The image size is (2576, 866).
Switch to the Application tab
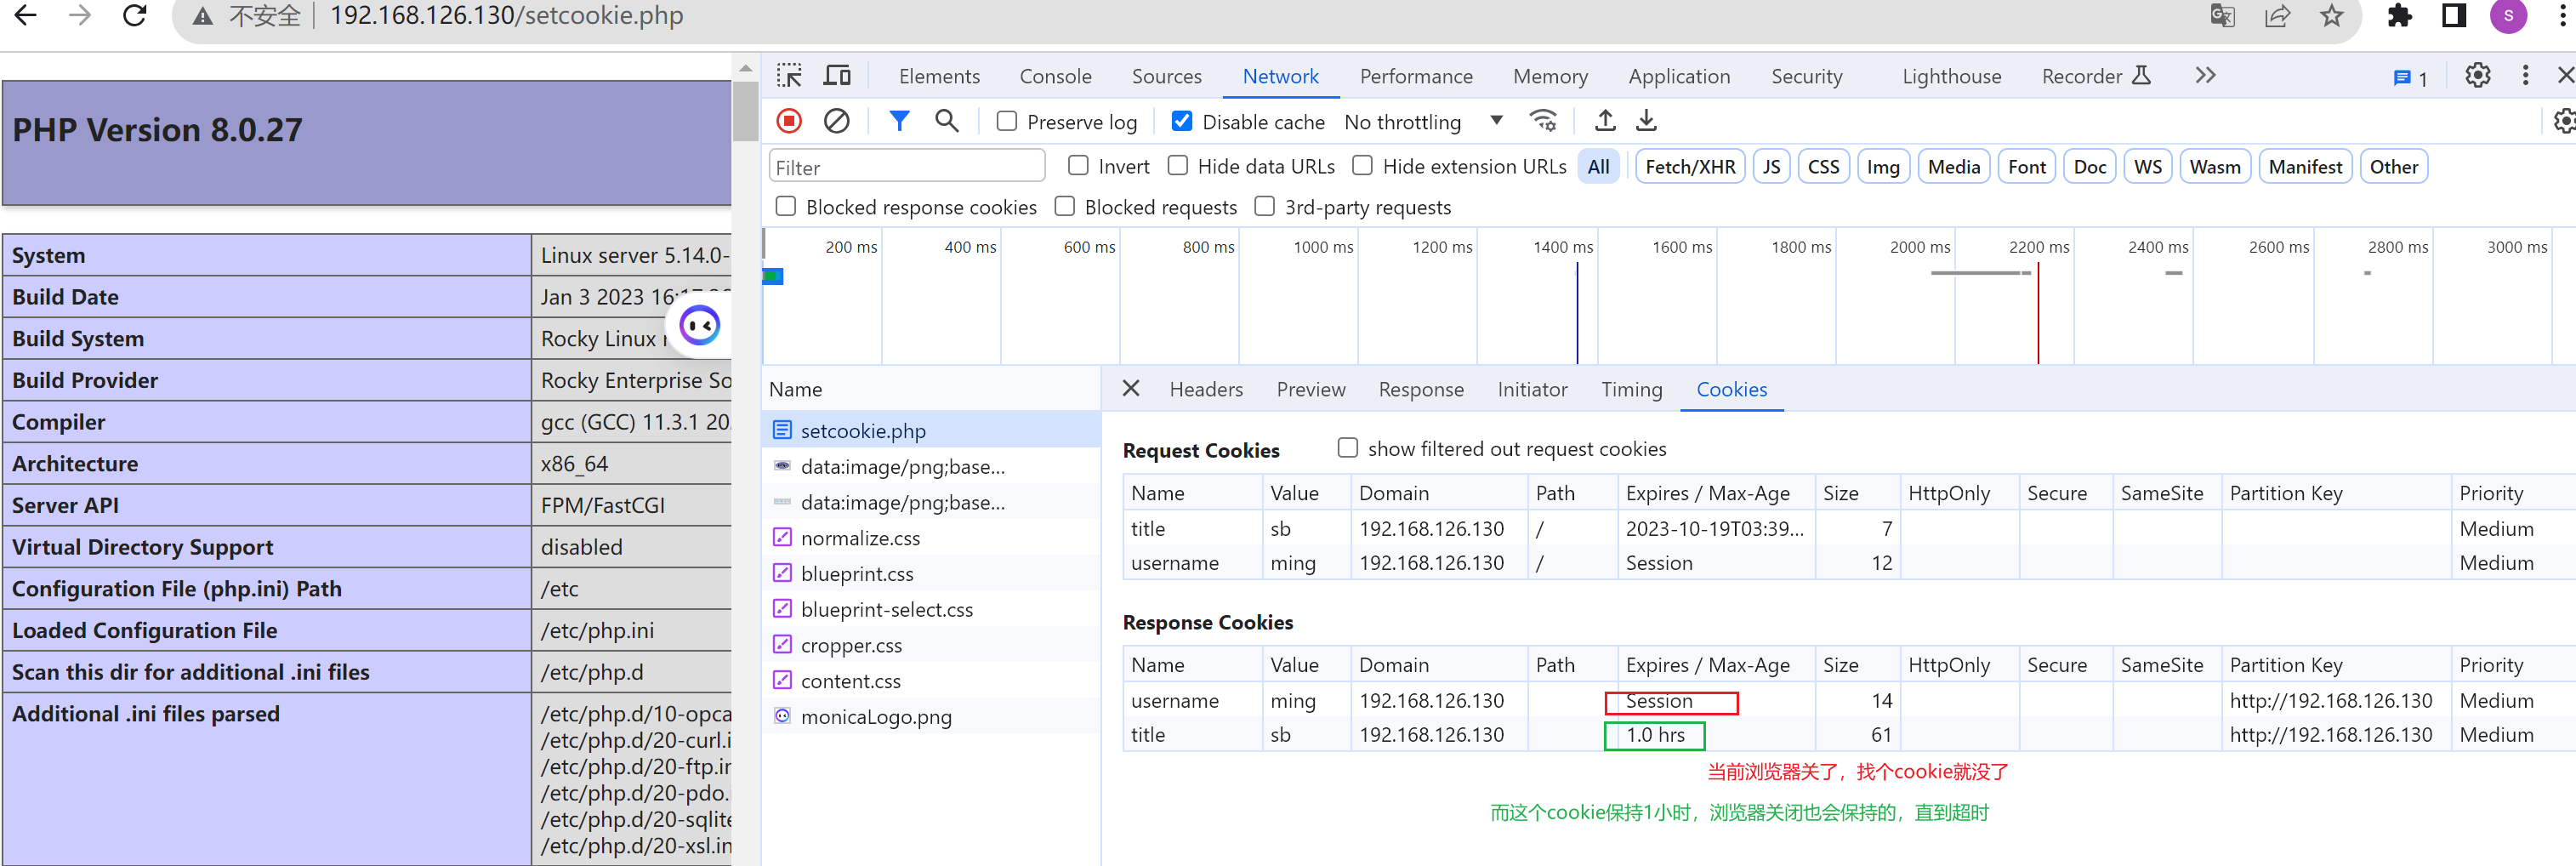click(1678, 77)
